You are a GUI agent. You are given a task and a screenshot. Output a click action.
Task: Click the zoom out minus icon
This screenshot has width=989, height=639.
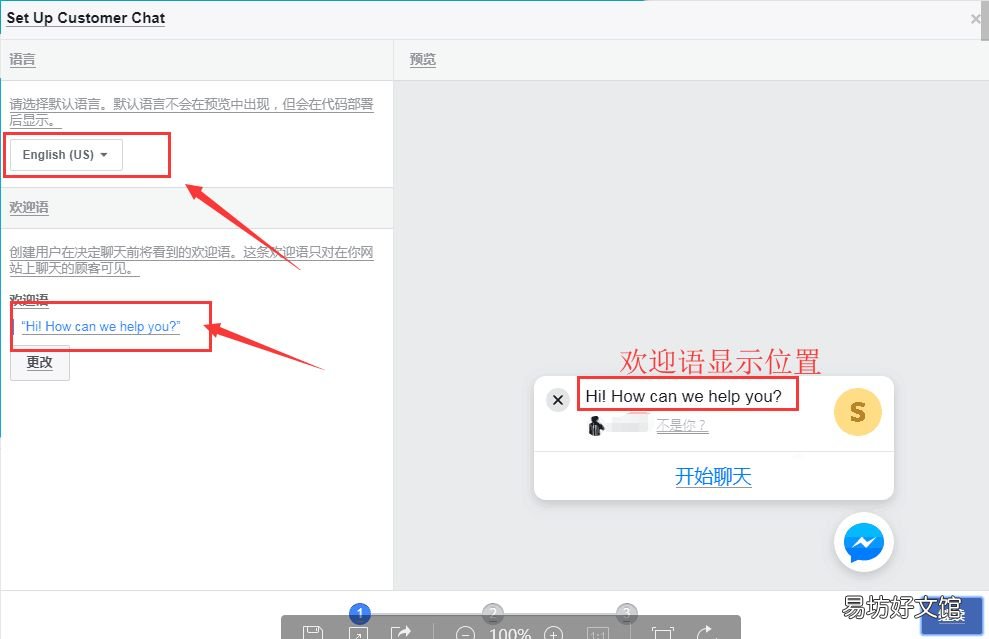coord(465,633)
